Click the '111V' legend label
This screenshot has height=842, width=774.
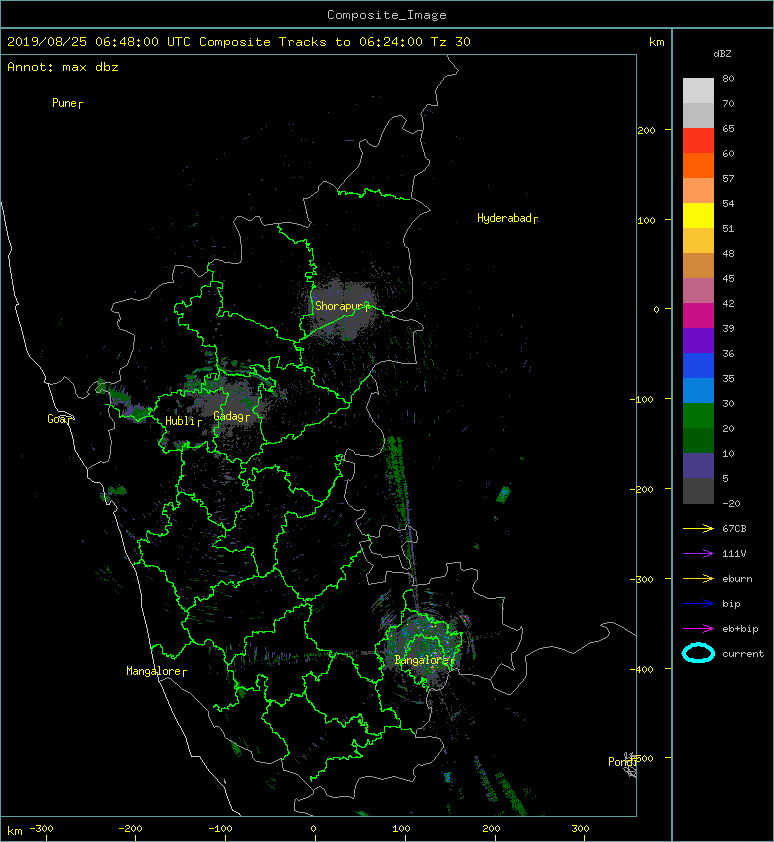click(734, 554)
